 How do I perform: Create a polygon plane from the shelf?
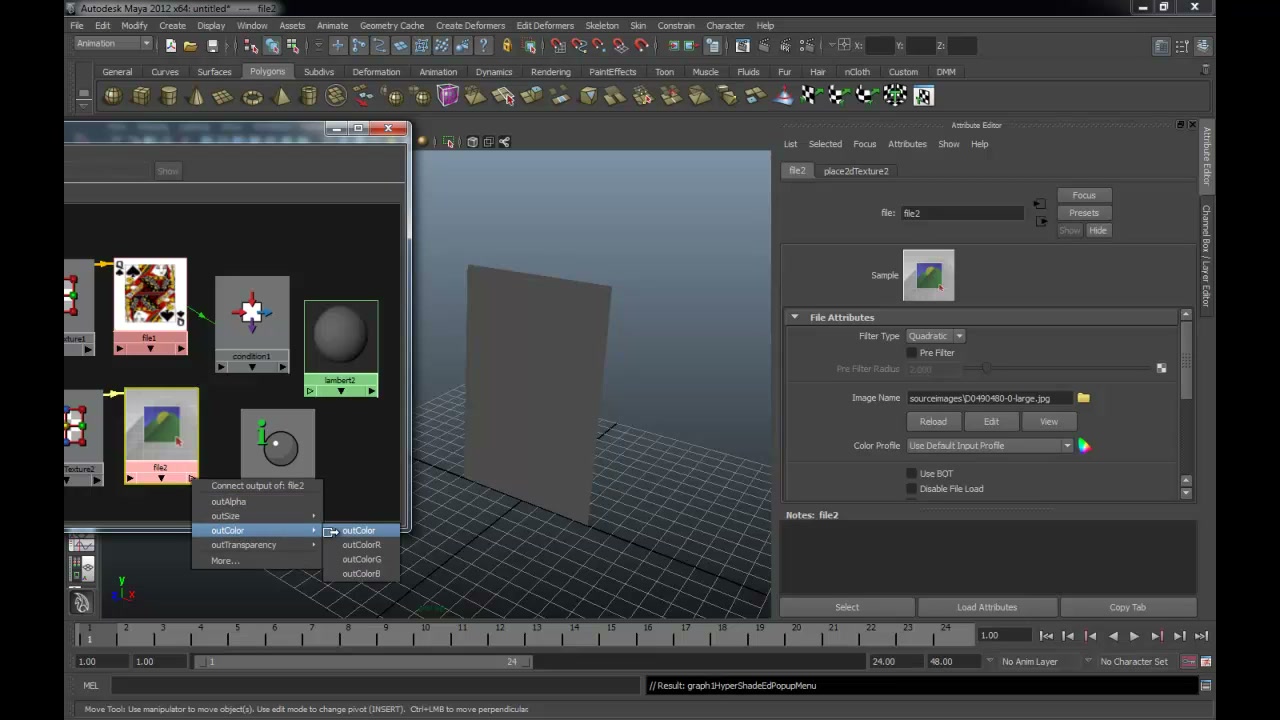(224, 96)
